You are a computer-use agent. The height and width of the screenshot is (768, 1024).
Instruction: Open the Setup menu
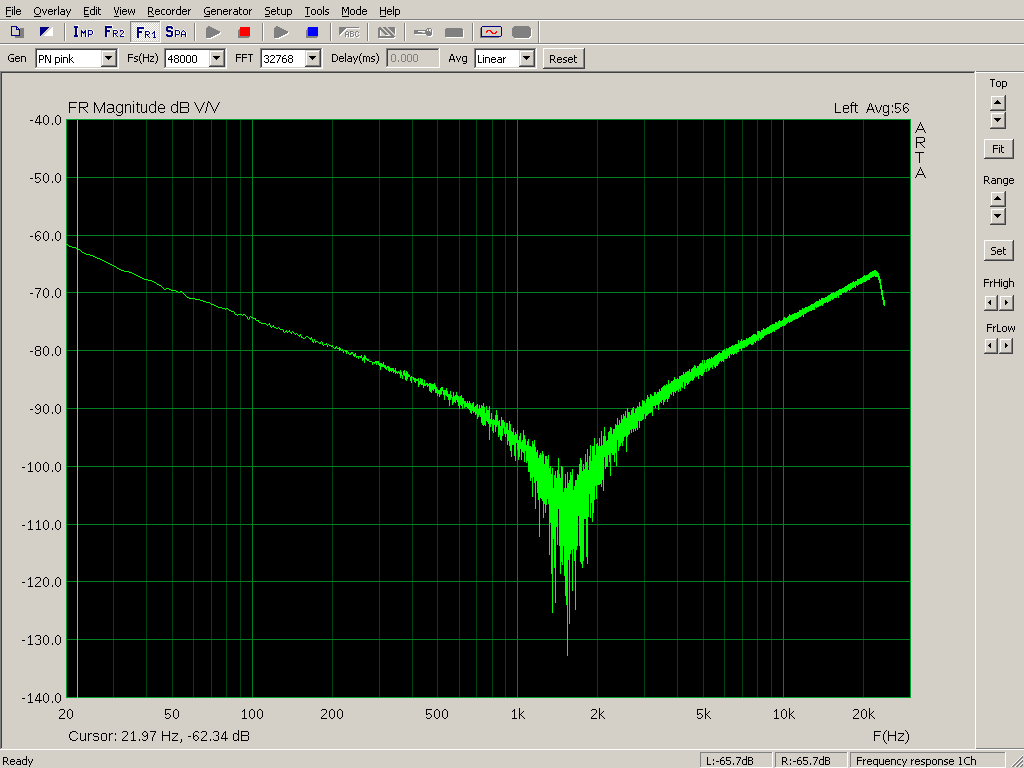[x=278, y=11]
